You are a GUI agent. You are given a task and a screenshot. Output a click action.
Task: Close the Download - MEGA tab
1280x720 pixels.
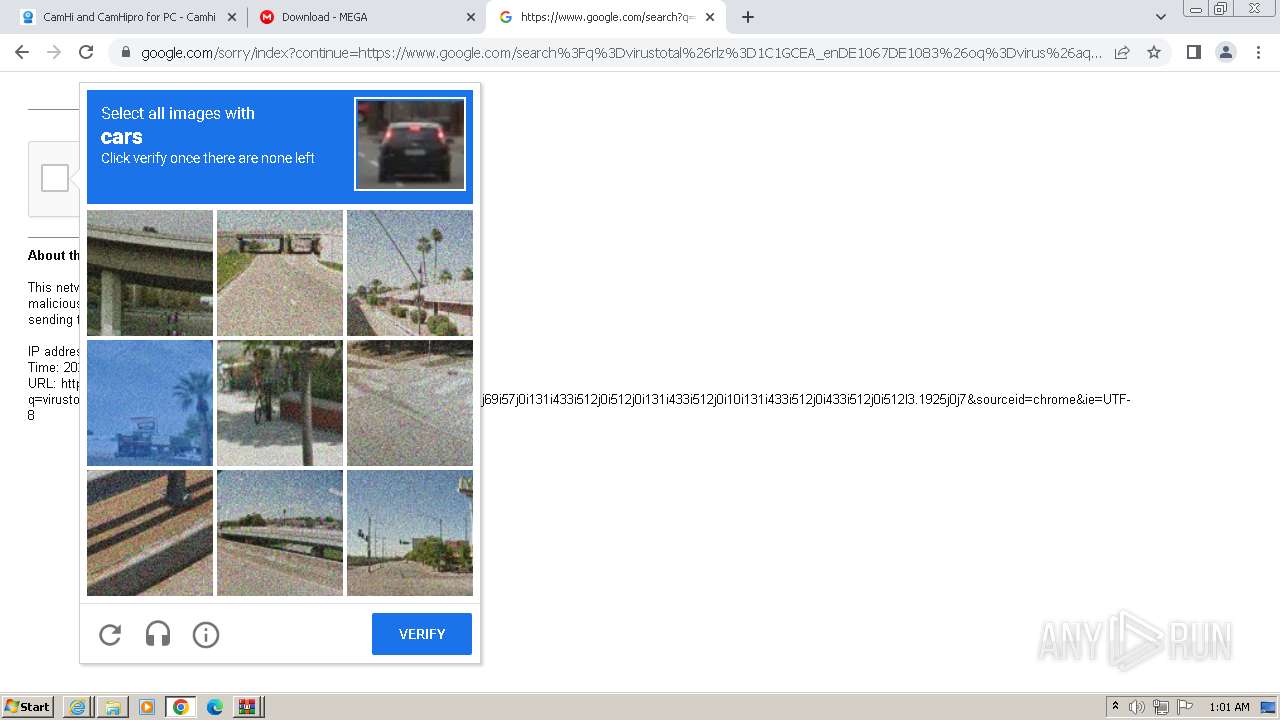[471, 17]
